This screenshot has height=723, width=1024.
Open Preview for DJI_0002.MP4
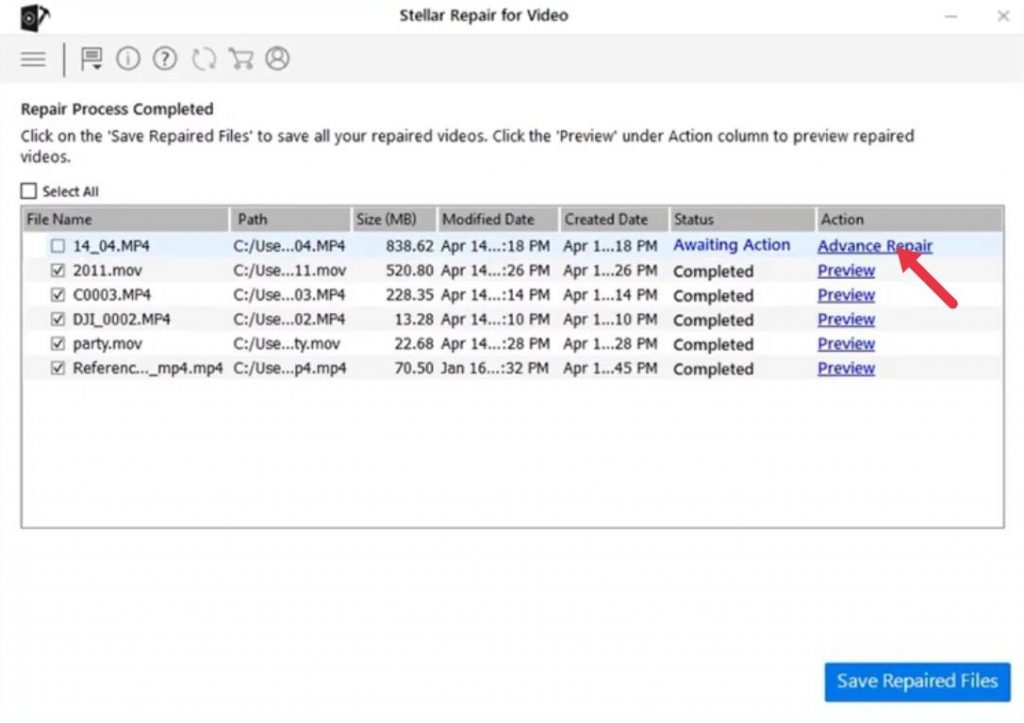tap(846, 319)
